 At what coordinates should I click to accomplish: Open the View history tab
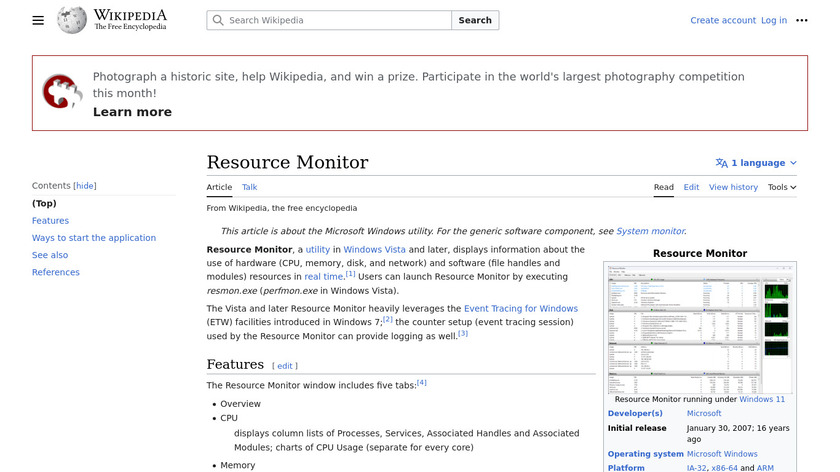click(733, 187)
